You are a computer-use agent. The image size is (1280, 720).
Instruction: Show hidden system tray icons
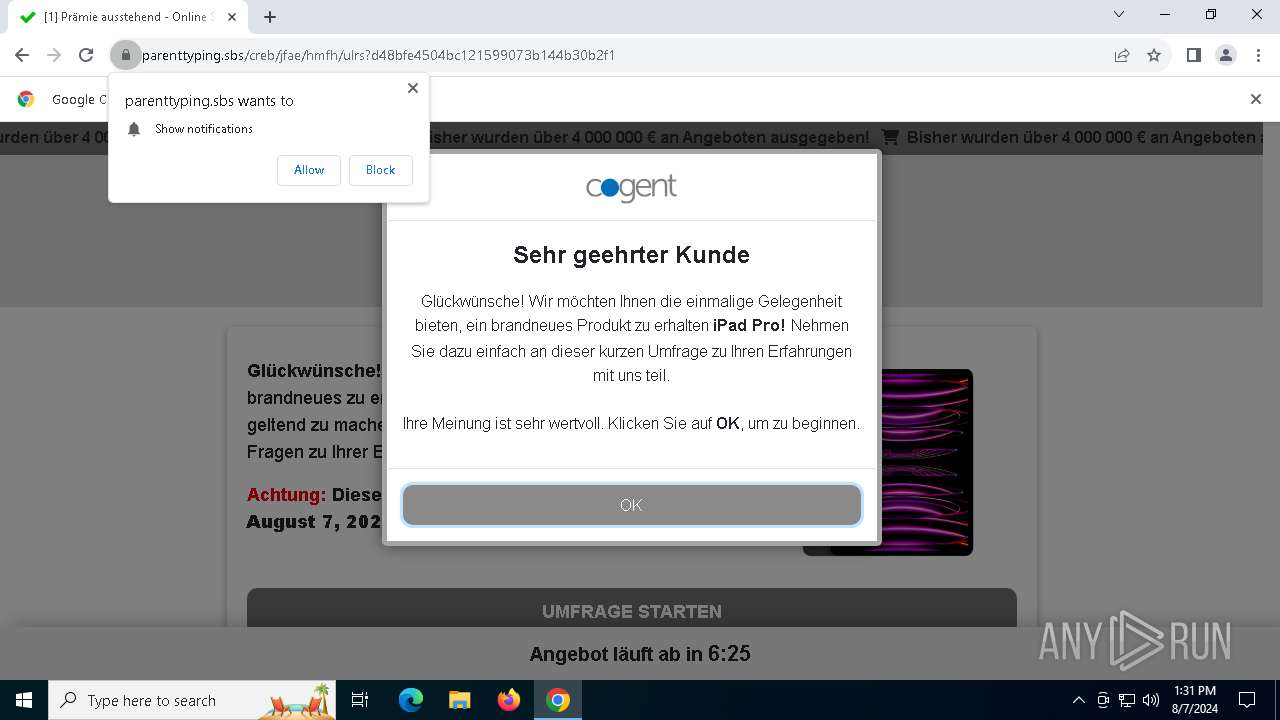[1078, 700]
